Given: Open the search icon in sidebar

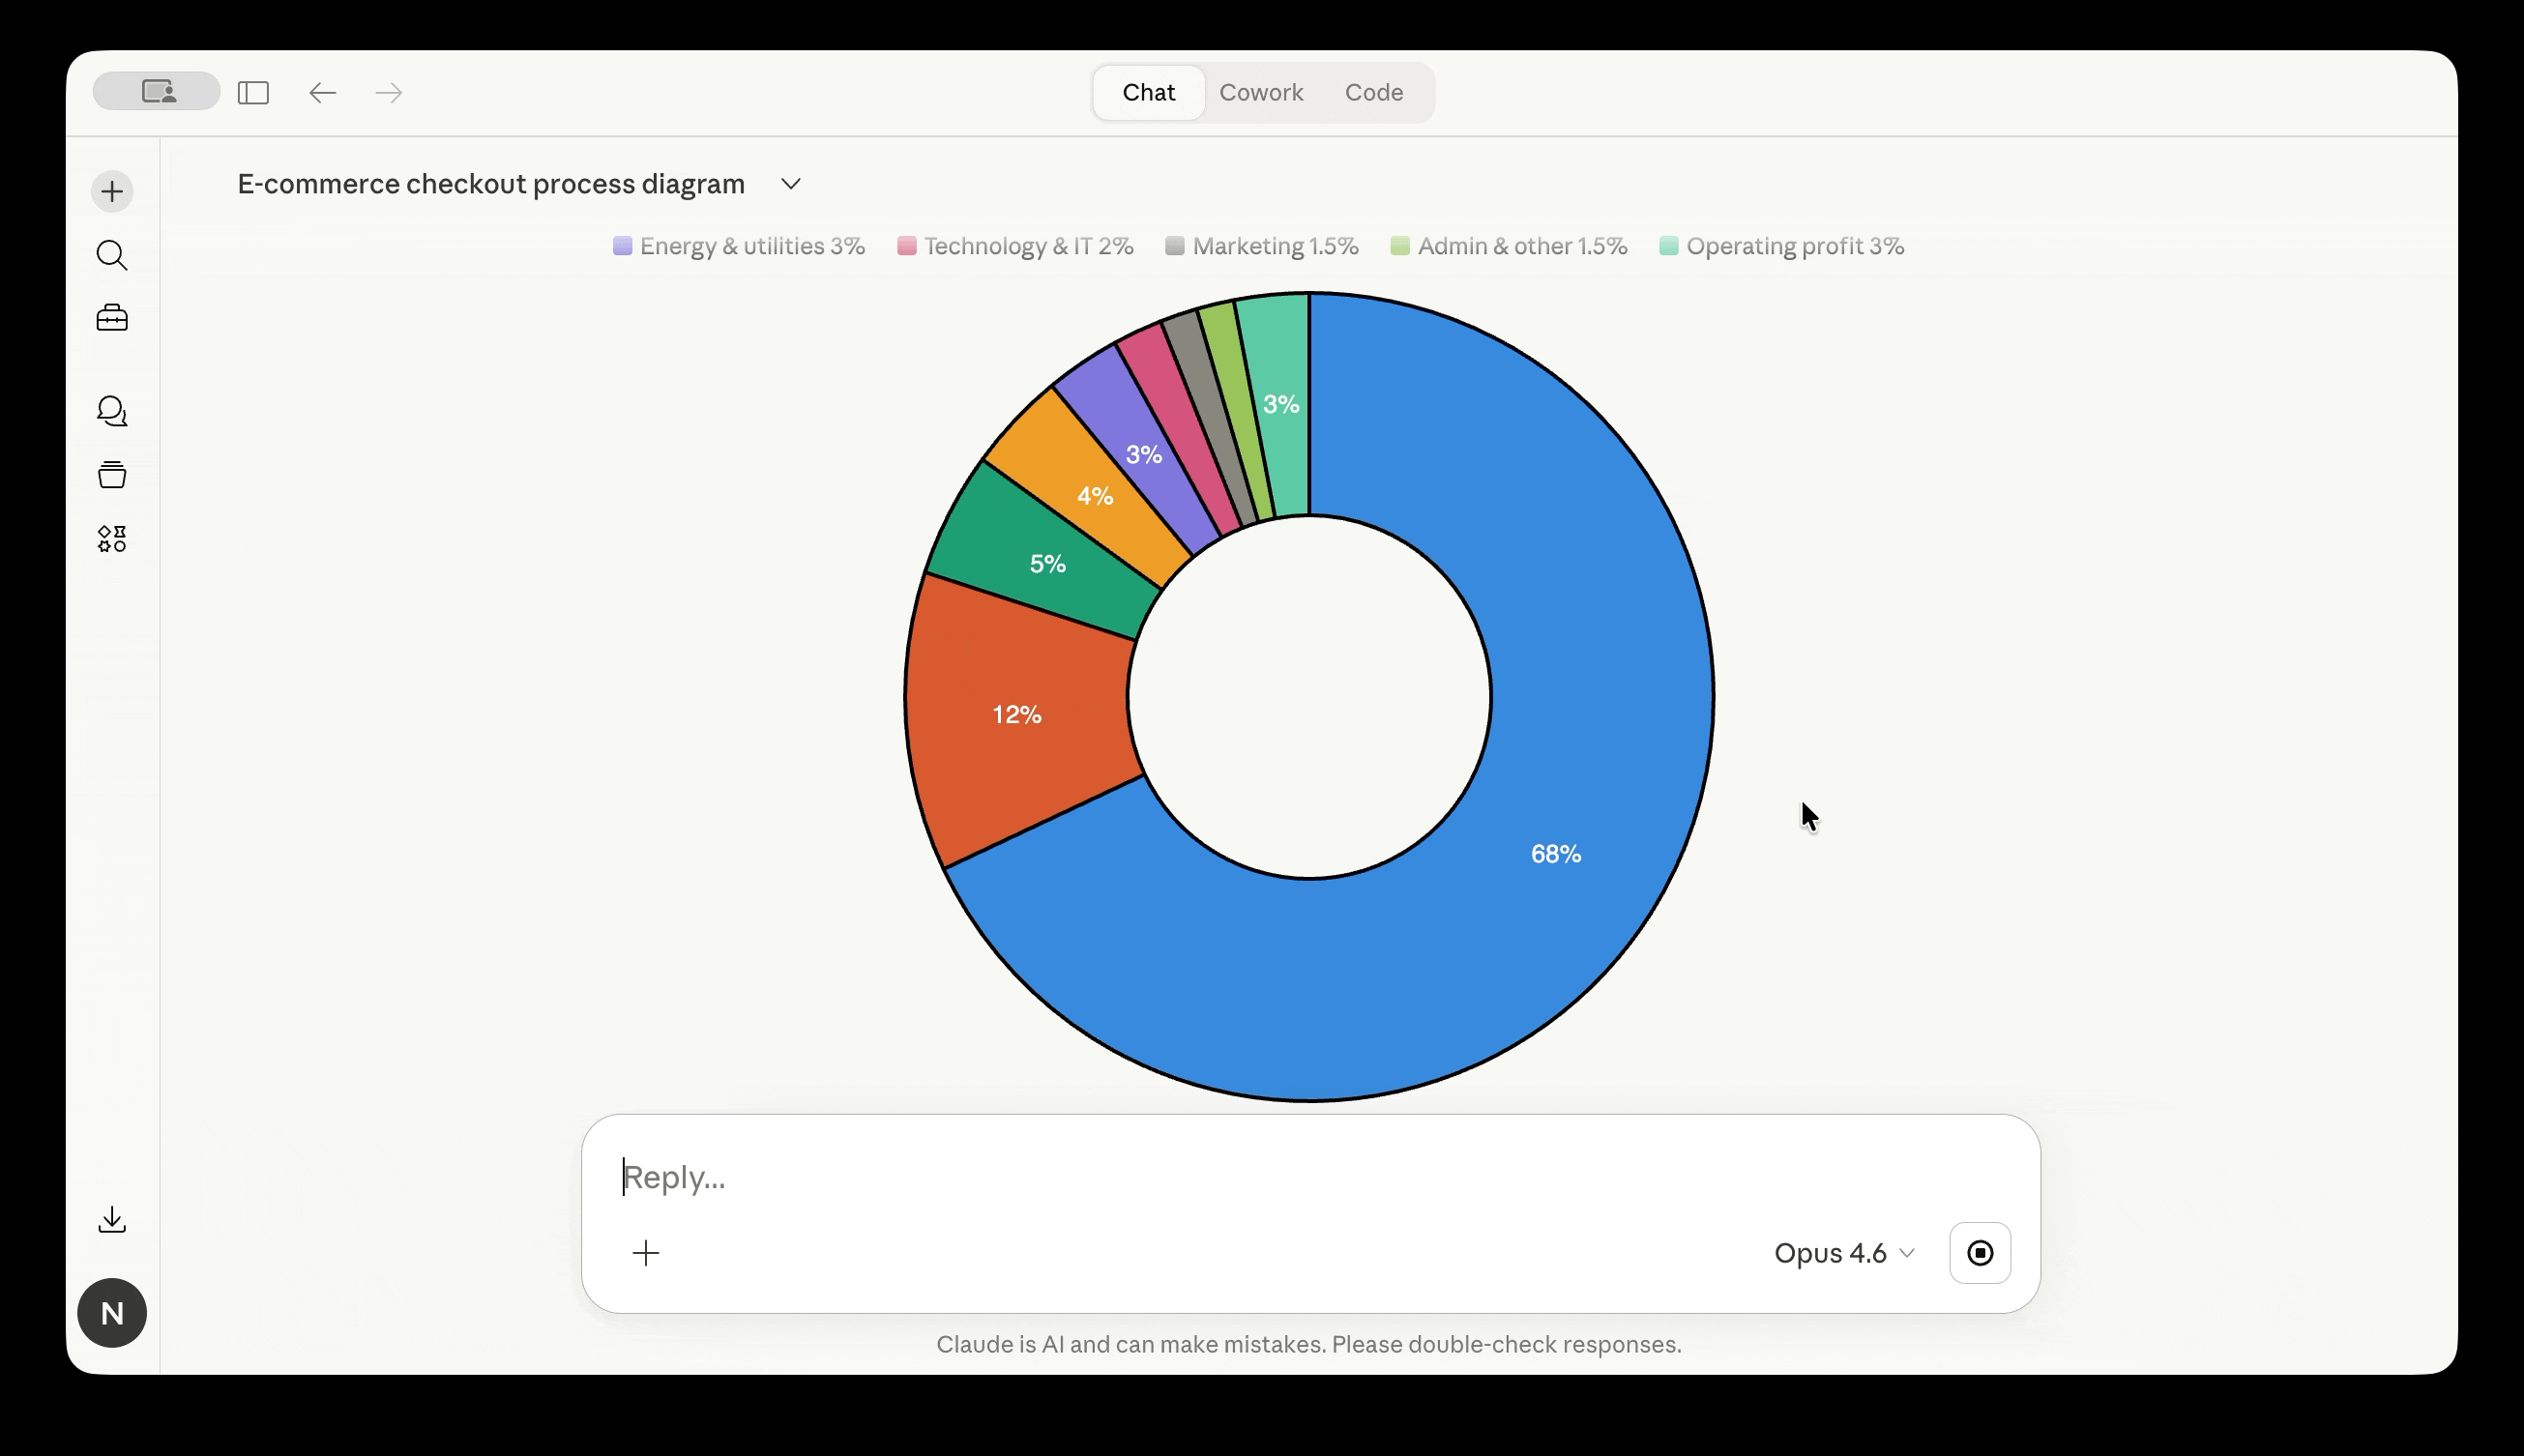Looking at the screenshot, I should [112, 255].
